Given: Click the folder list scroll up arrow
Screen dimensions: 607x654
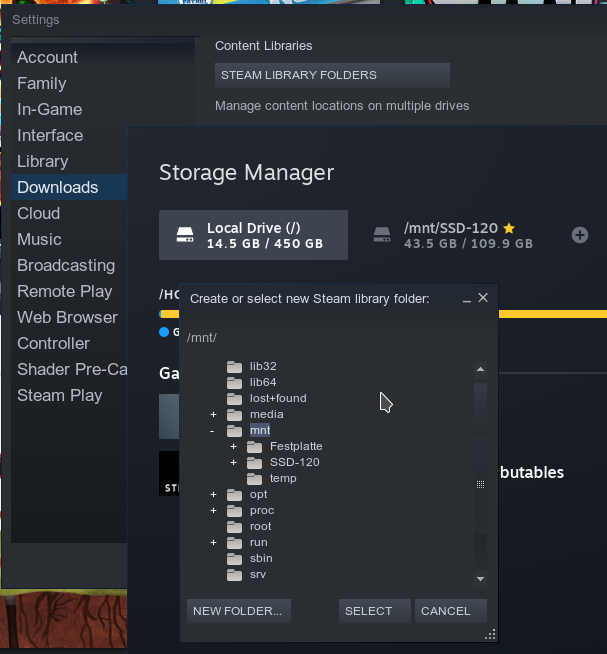Looking at the screenshot, I should tap(480, 370).
